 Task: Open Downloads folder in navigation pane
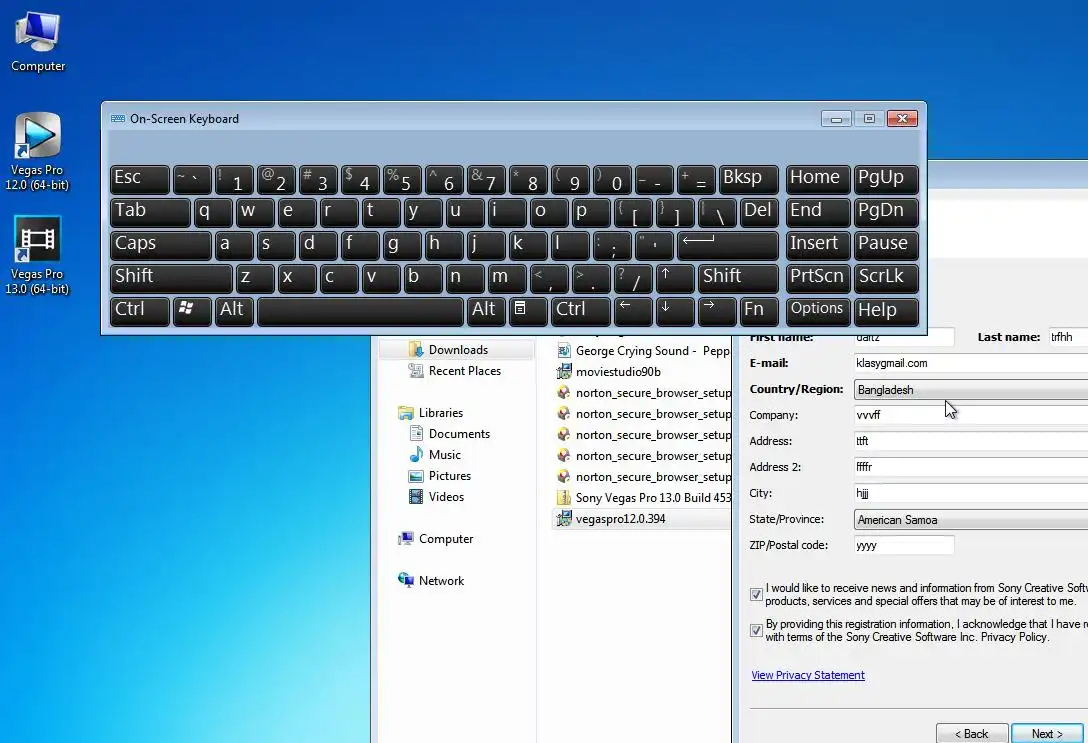[x=458, y=350]
